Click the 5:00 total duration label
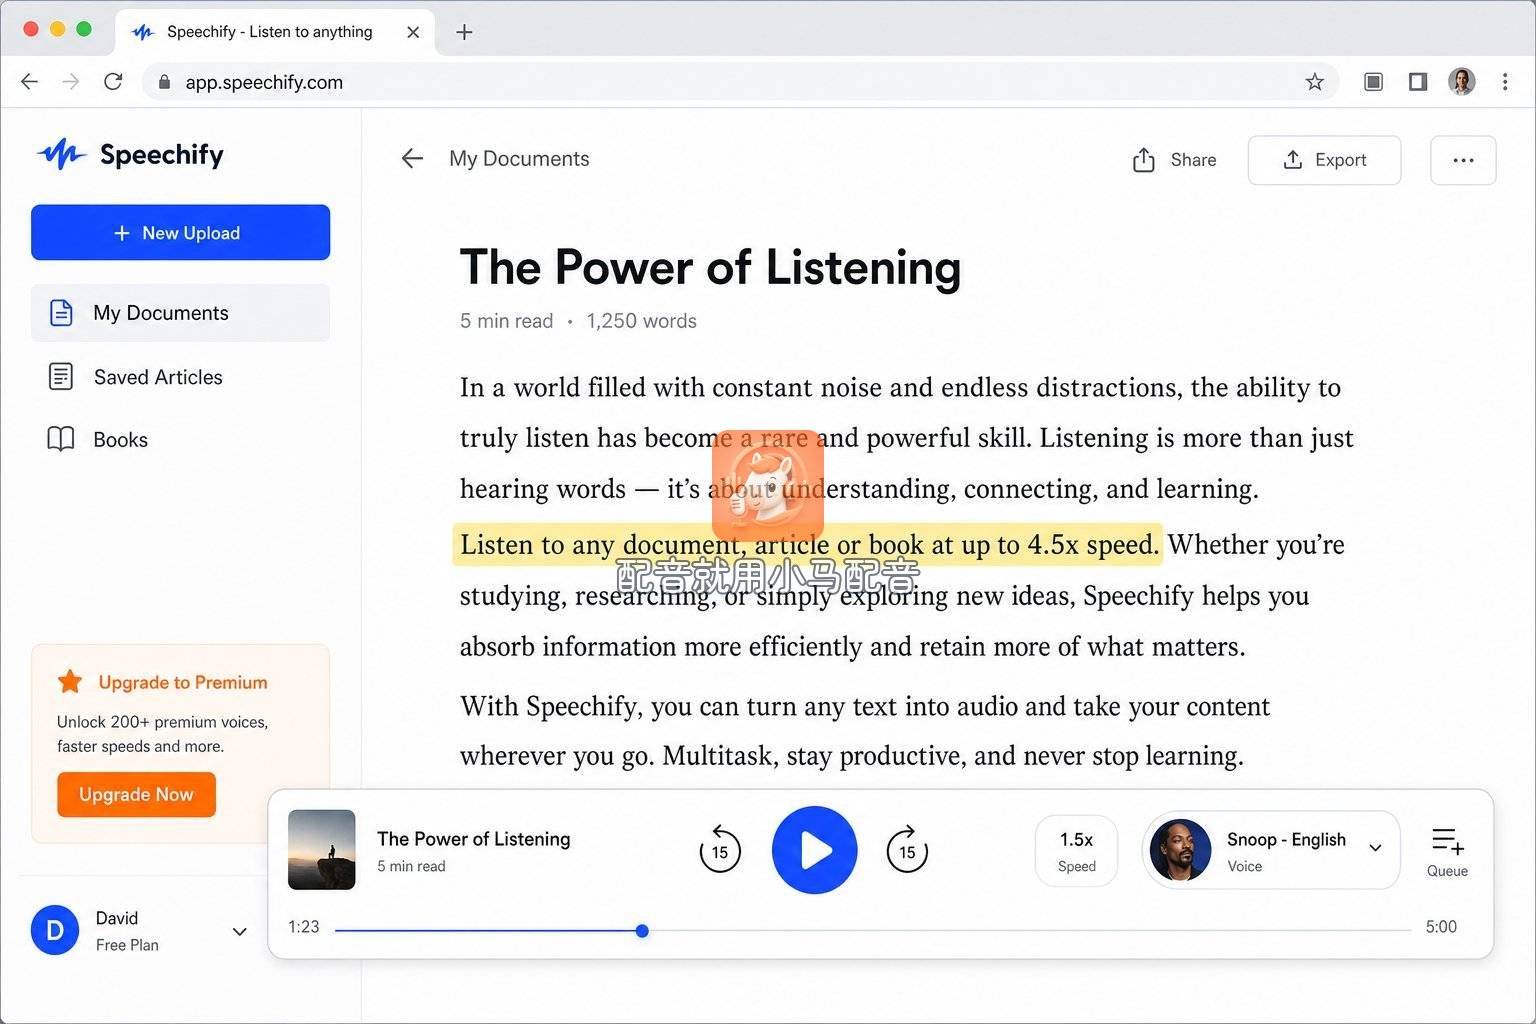The height and width of the screenshot is (1024, 1536). [1441, 927]
